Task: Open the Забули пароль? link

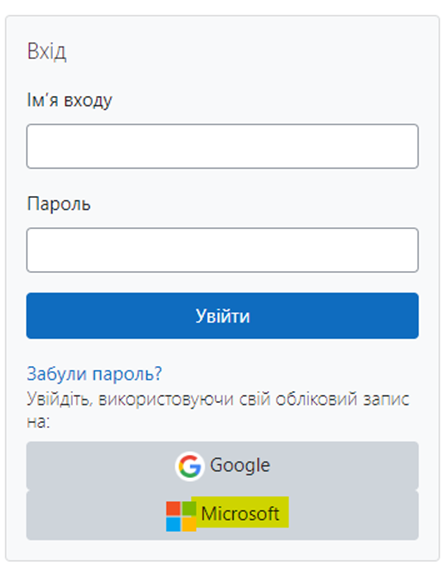Action: point(94,374)
